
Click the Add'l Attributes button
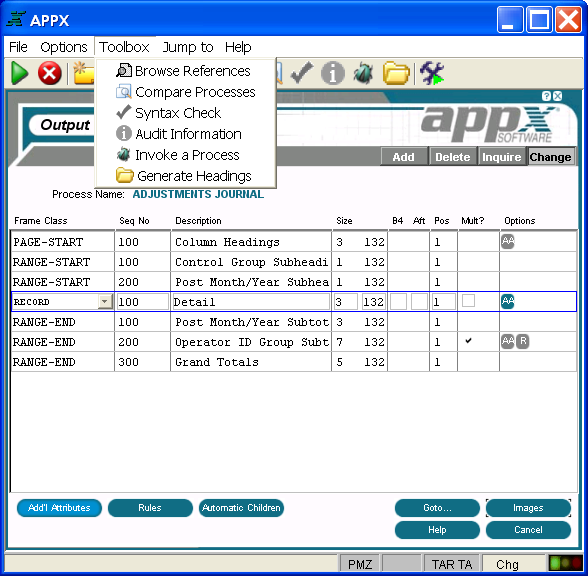[x=59, y=508]
